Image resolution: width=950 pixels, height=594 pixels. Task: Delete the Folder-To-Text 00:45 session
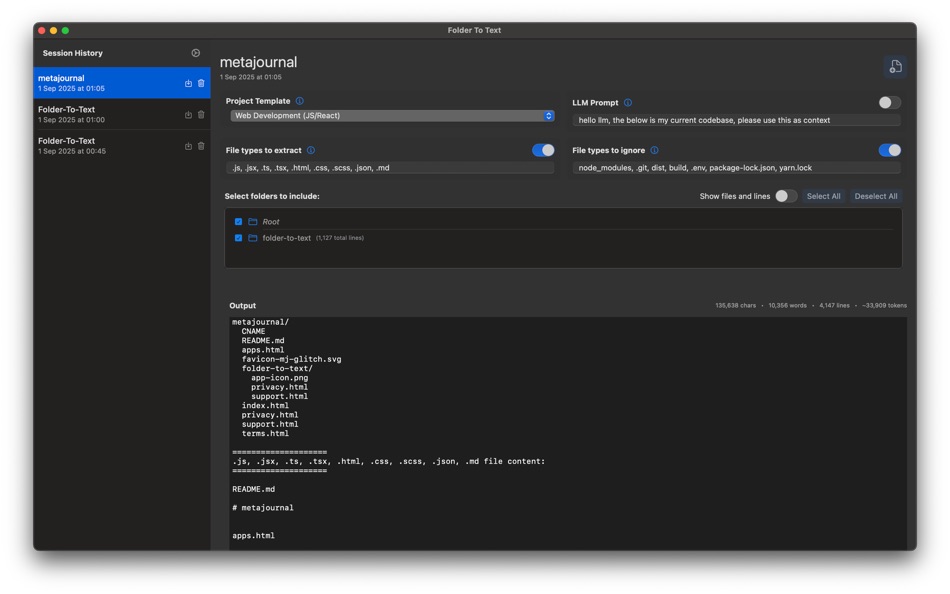[x=201, y=146]
